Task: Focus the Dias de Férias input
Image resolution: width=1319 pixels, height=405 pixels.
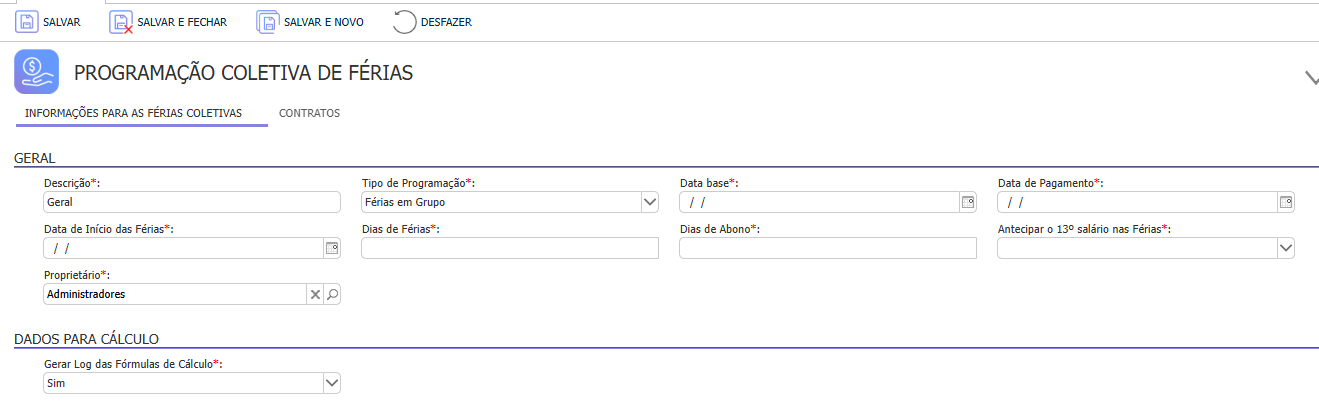Action: pos(509,248)
